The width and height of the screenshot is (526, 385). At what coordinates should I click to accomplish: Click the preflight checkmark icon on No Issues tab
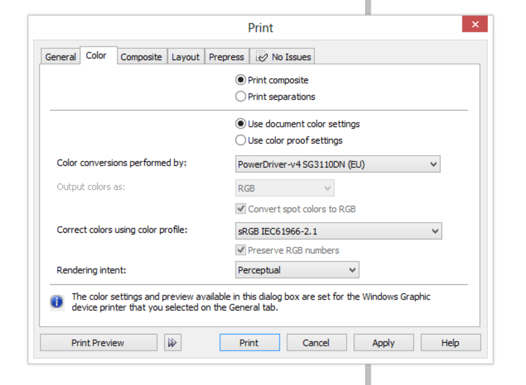click(x=262, y=57)
